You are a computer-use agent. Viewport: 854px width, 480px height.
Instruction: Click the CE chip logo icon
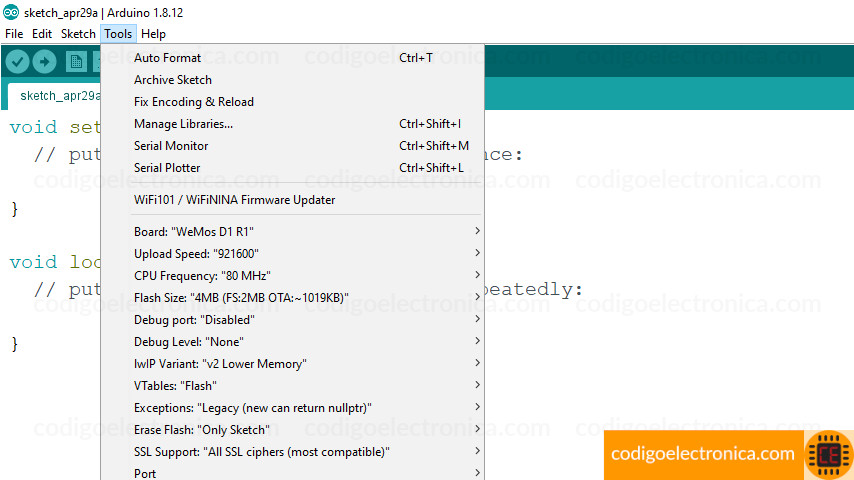pyautogui.click(x=828, y=454)
